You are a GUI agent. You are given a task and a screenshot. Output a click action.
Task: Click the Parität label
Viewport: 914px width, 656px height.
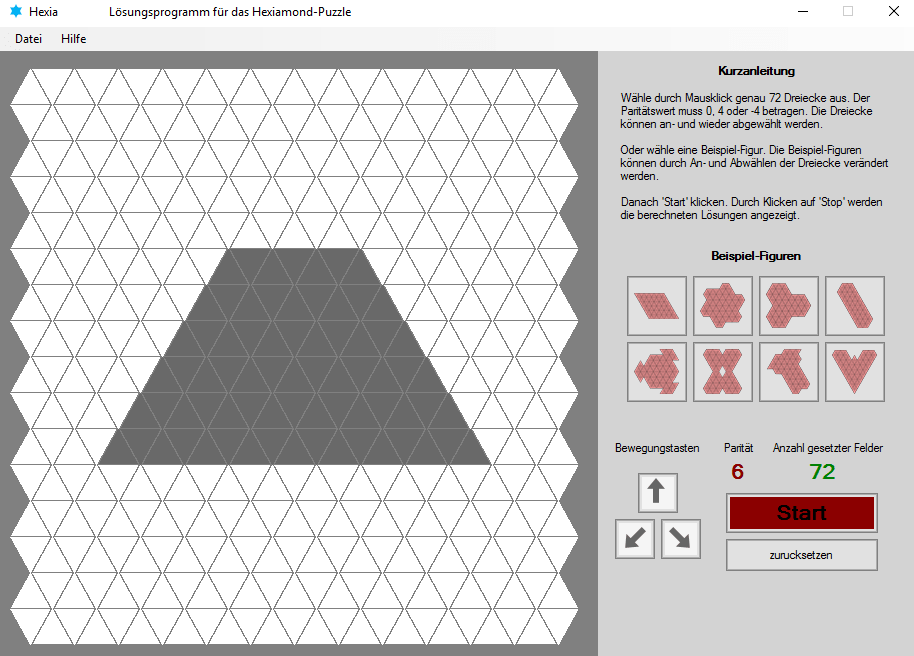point(738,448)
